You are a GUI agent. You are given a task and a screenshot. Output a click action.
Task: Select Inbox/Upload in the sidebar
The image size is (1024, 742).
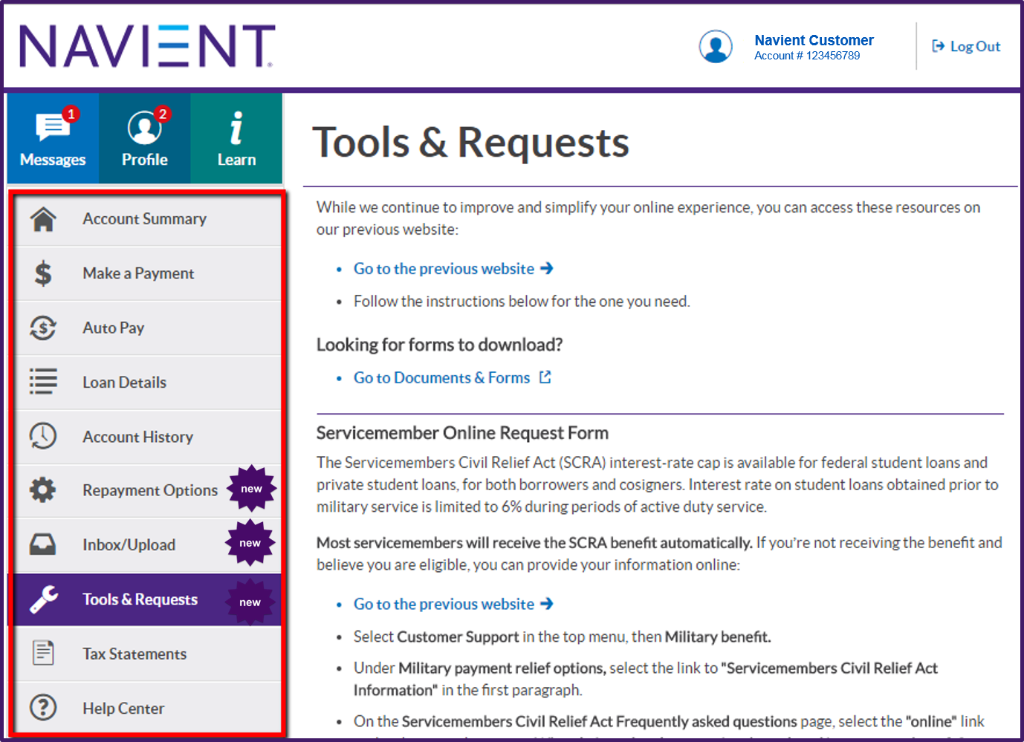click(x=148, y=544)
